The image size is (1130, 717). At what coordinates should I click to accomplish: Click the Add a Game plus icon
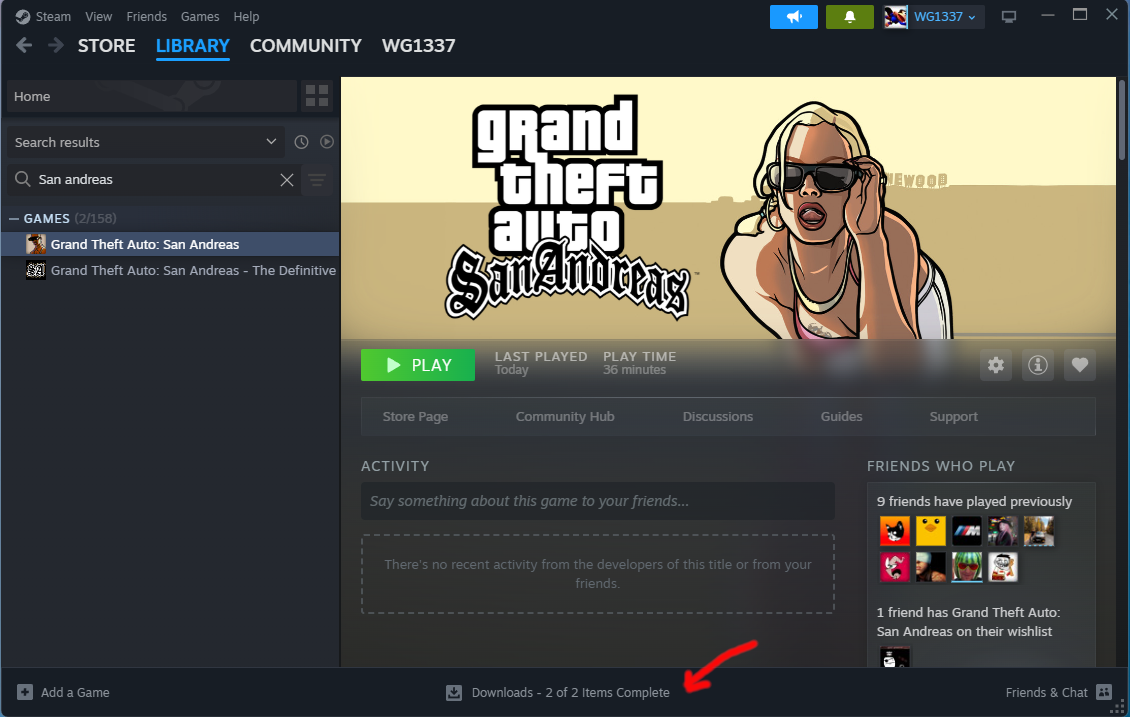click(25, 692)
